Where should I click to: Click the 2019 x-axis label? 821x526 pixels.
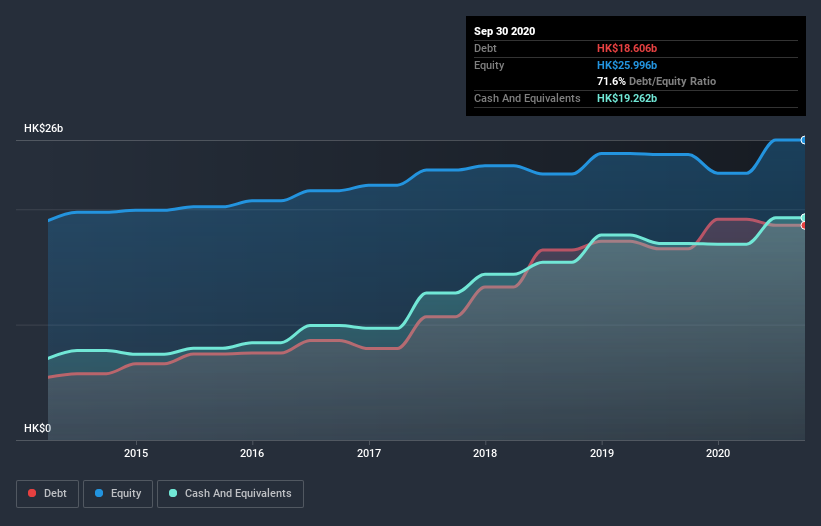pos(602,453)
